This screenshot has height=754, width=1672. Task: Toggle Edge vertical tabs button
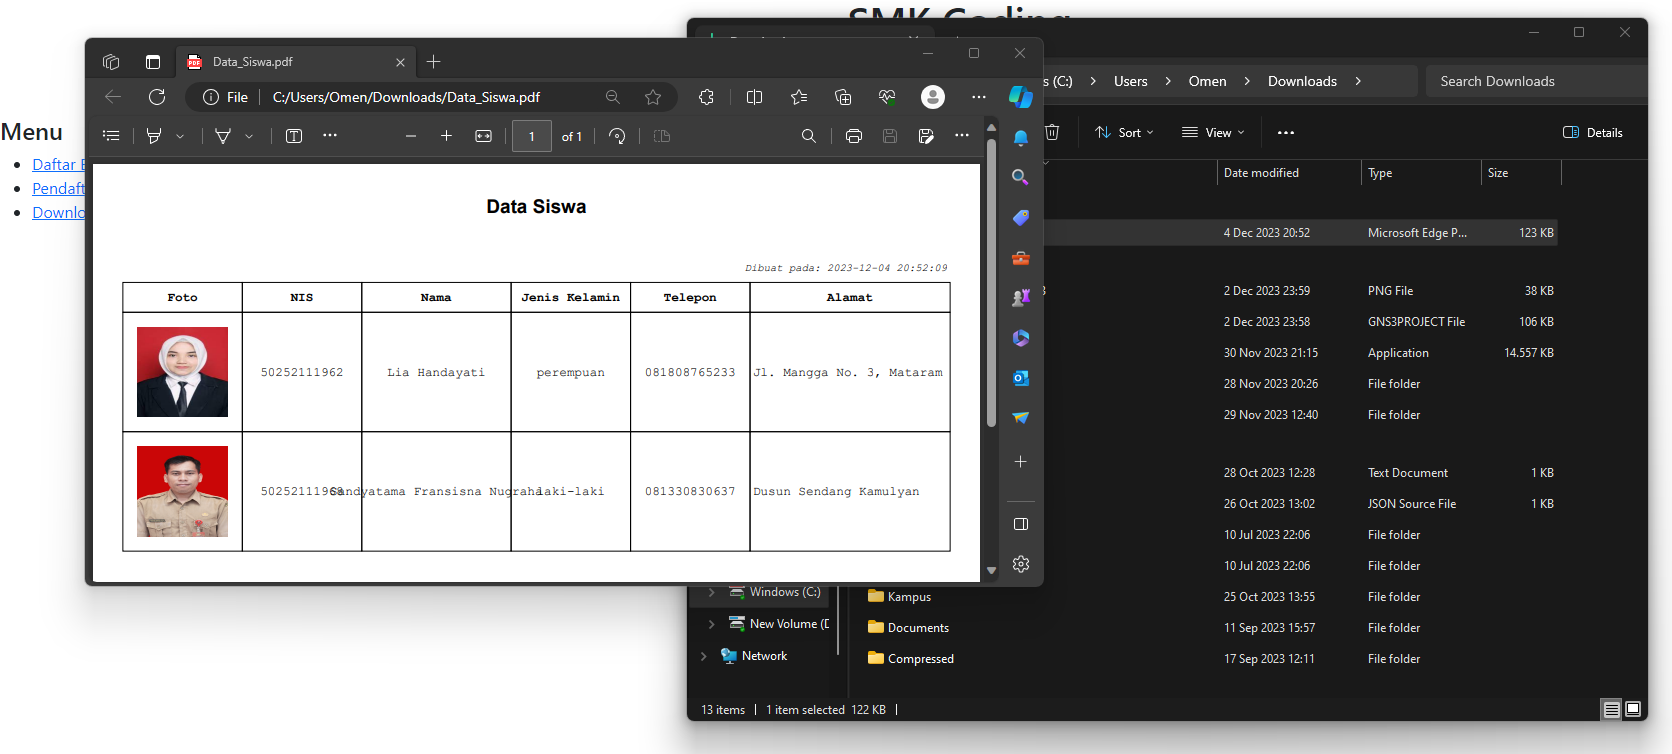pos(153,62)
